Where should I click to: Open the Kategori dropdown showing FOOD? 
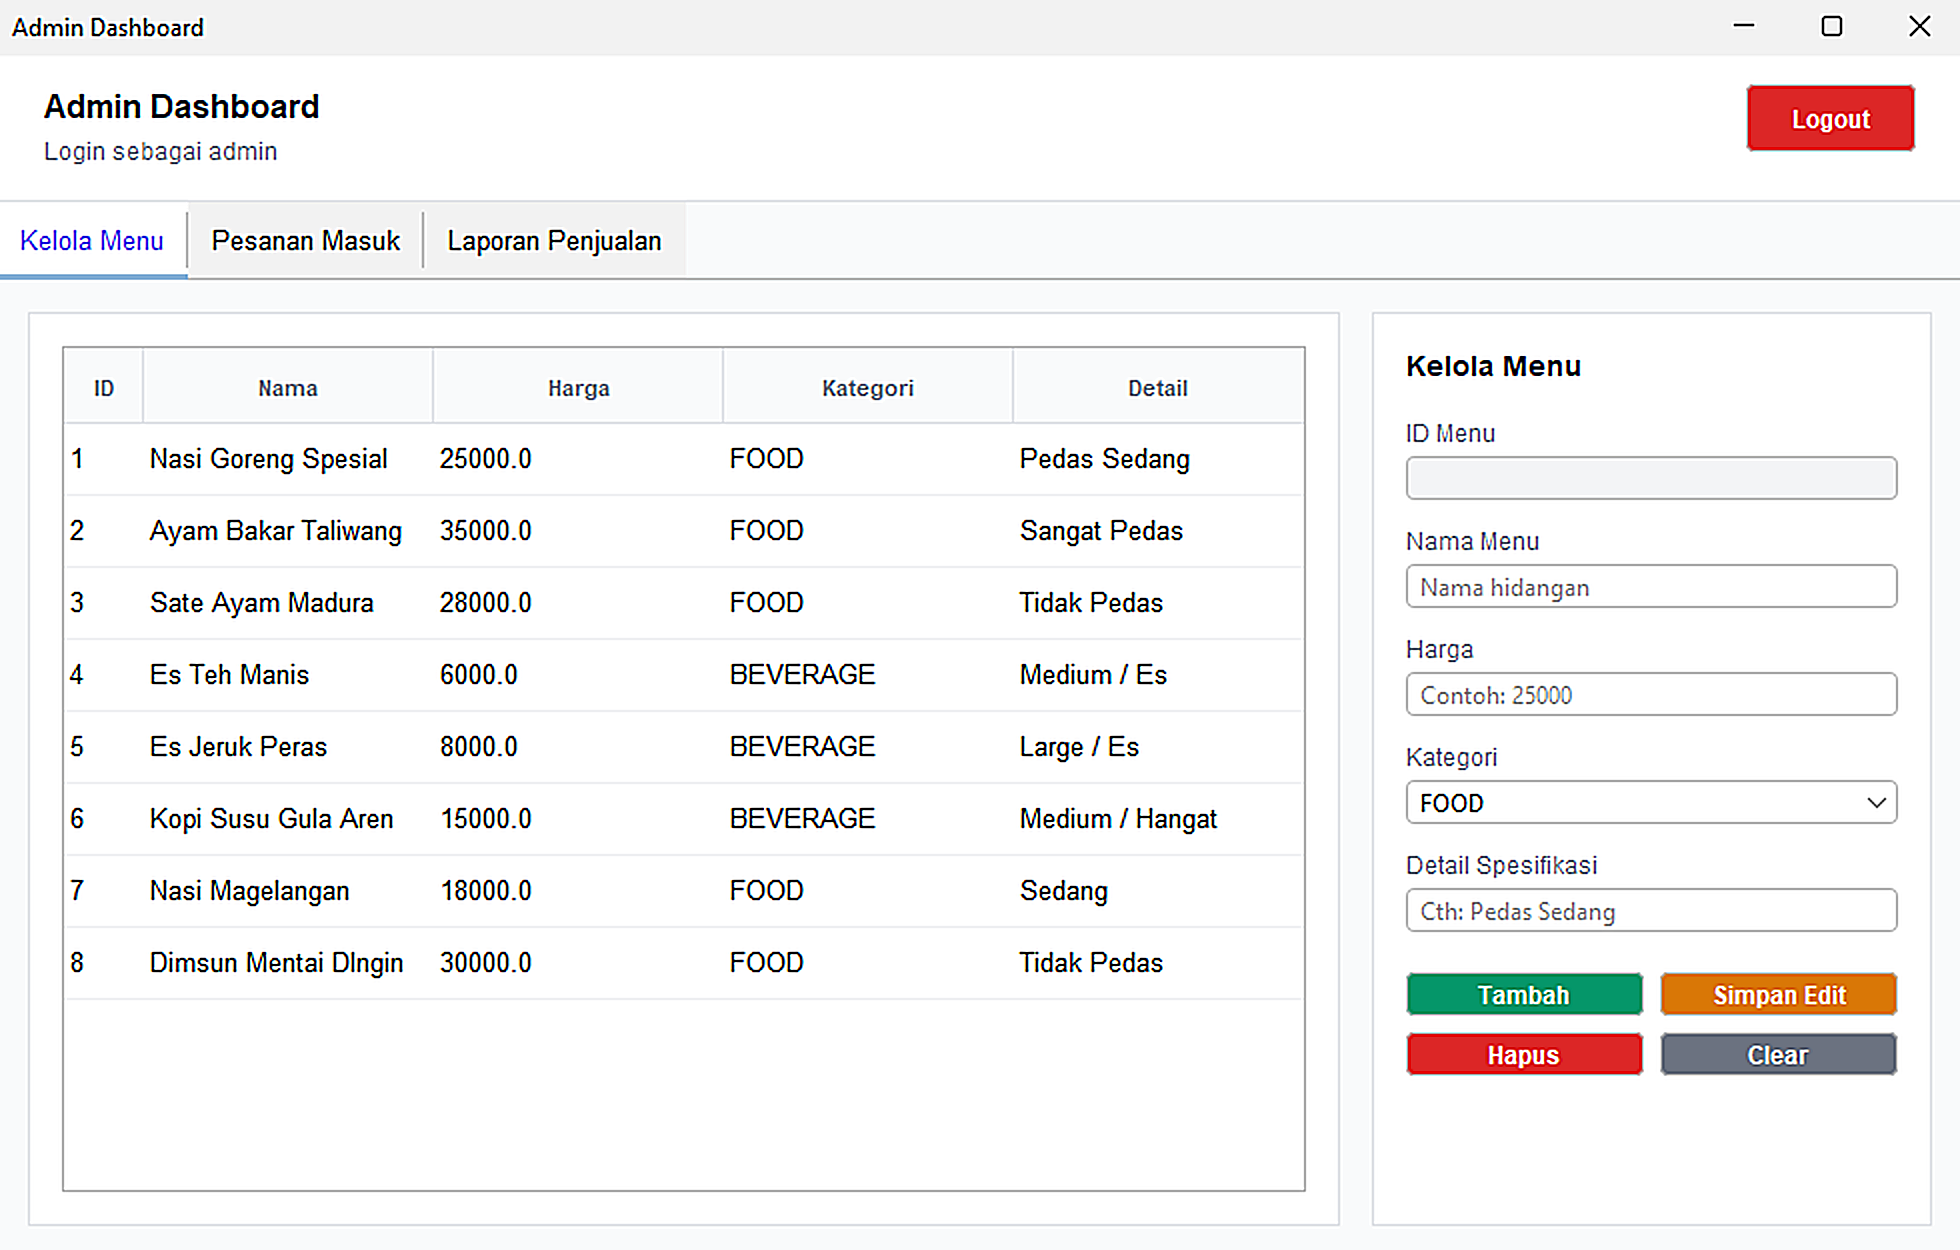[x=1651, y=803]
